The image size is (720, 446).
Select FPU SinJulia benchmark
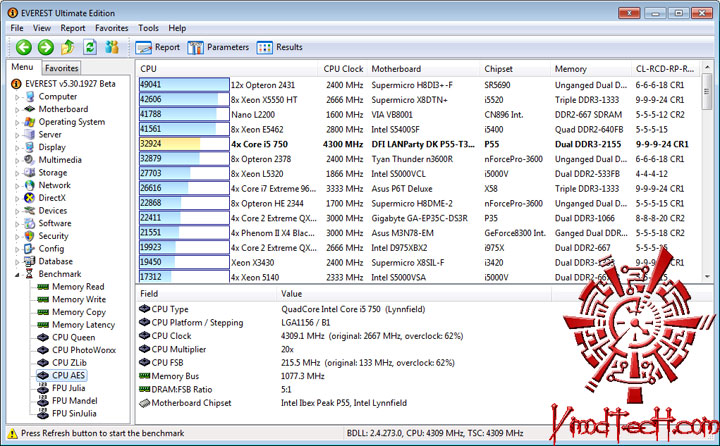tap(74, 413)
